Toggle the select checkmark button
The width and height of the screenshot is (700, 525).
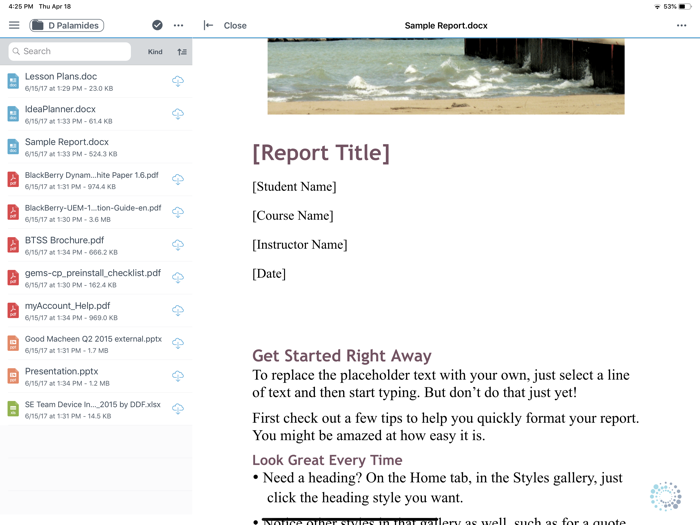(x=157, y=25)
